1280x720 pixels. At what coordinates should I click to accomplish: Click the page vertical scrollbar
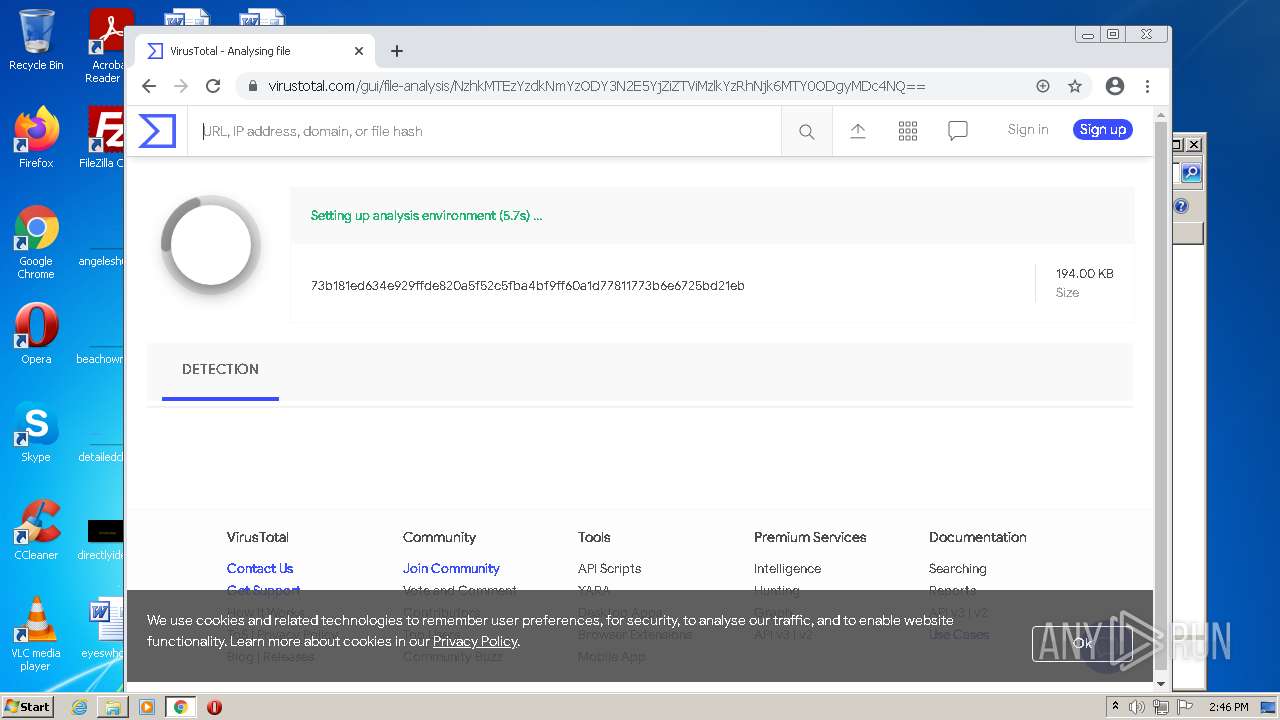[1160, 396]
